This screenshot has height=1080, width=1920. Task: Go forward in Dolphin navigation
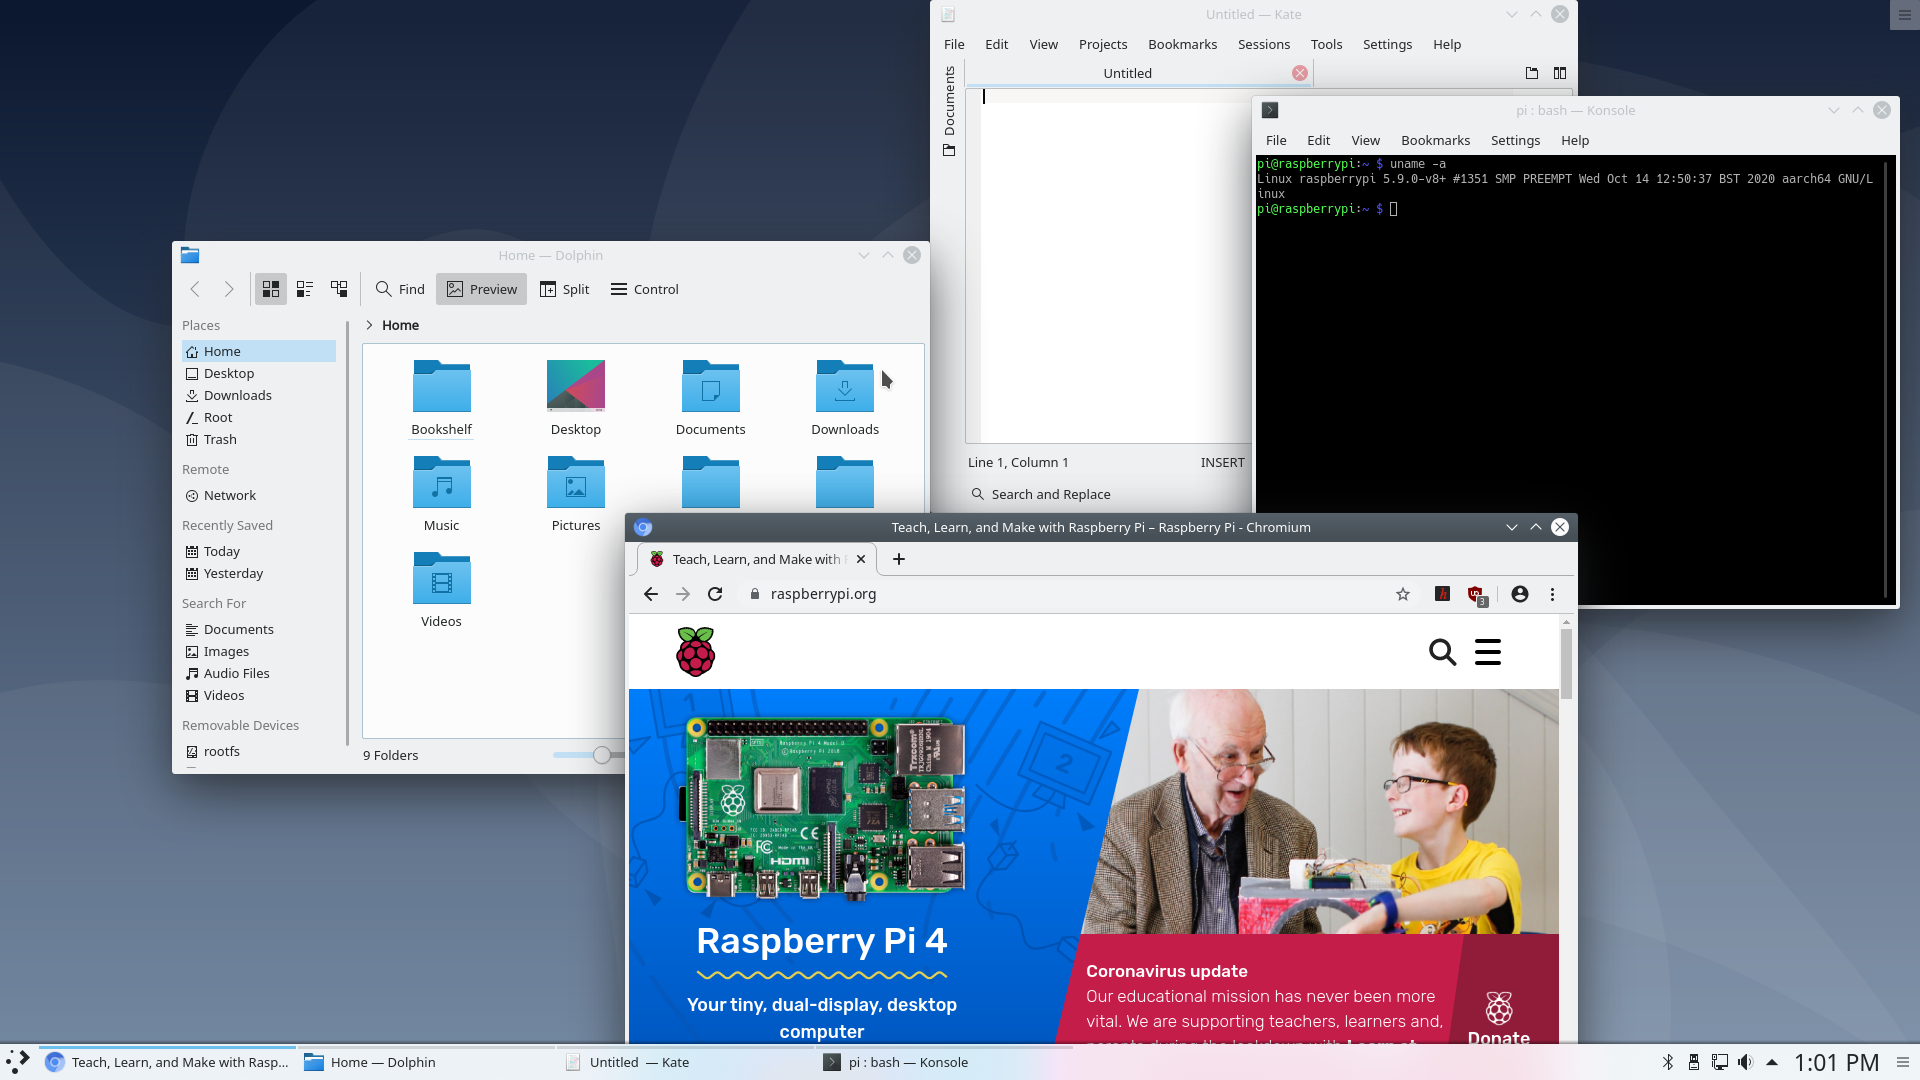tap(229, 289)
